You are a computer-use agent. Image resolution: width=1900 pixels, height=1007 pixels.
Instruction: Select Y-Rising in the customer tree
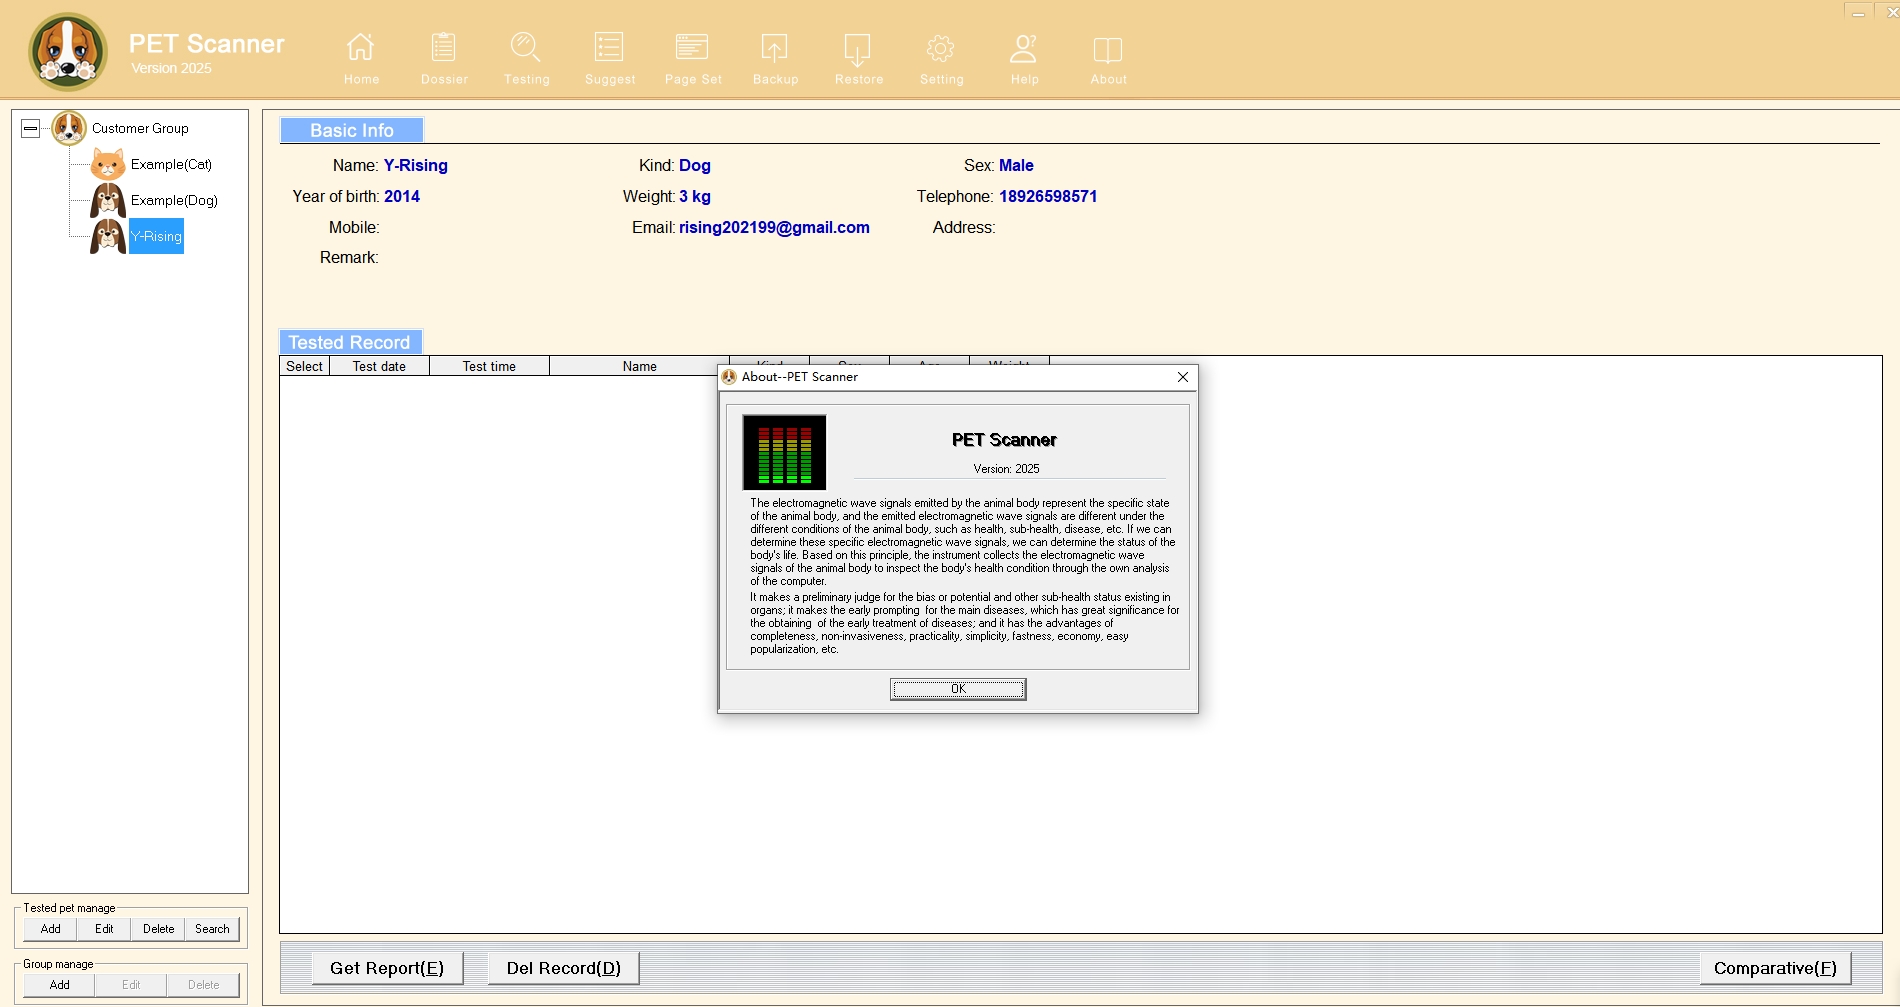point(156,236)
